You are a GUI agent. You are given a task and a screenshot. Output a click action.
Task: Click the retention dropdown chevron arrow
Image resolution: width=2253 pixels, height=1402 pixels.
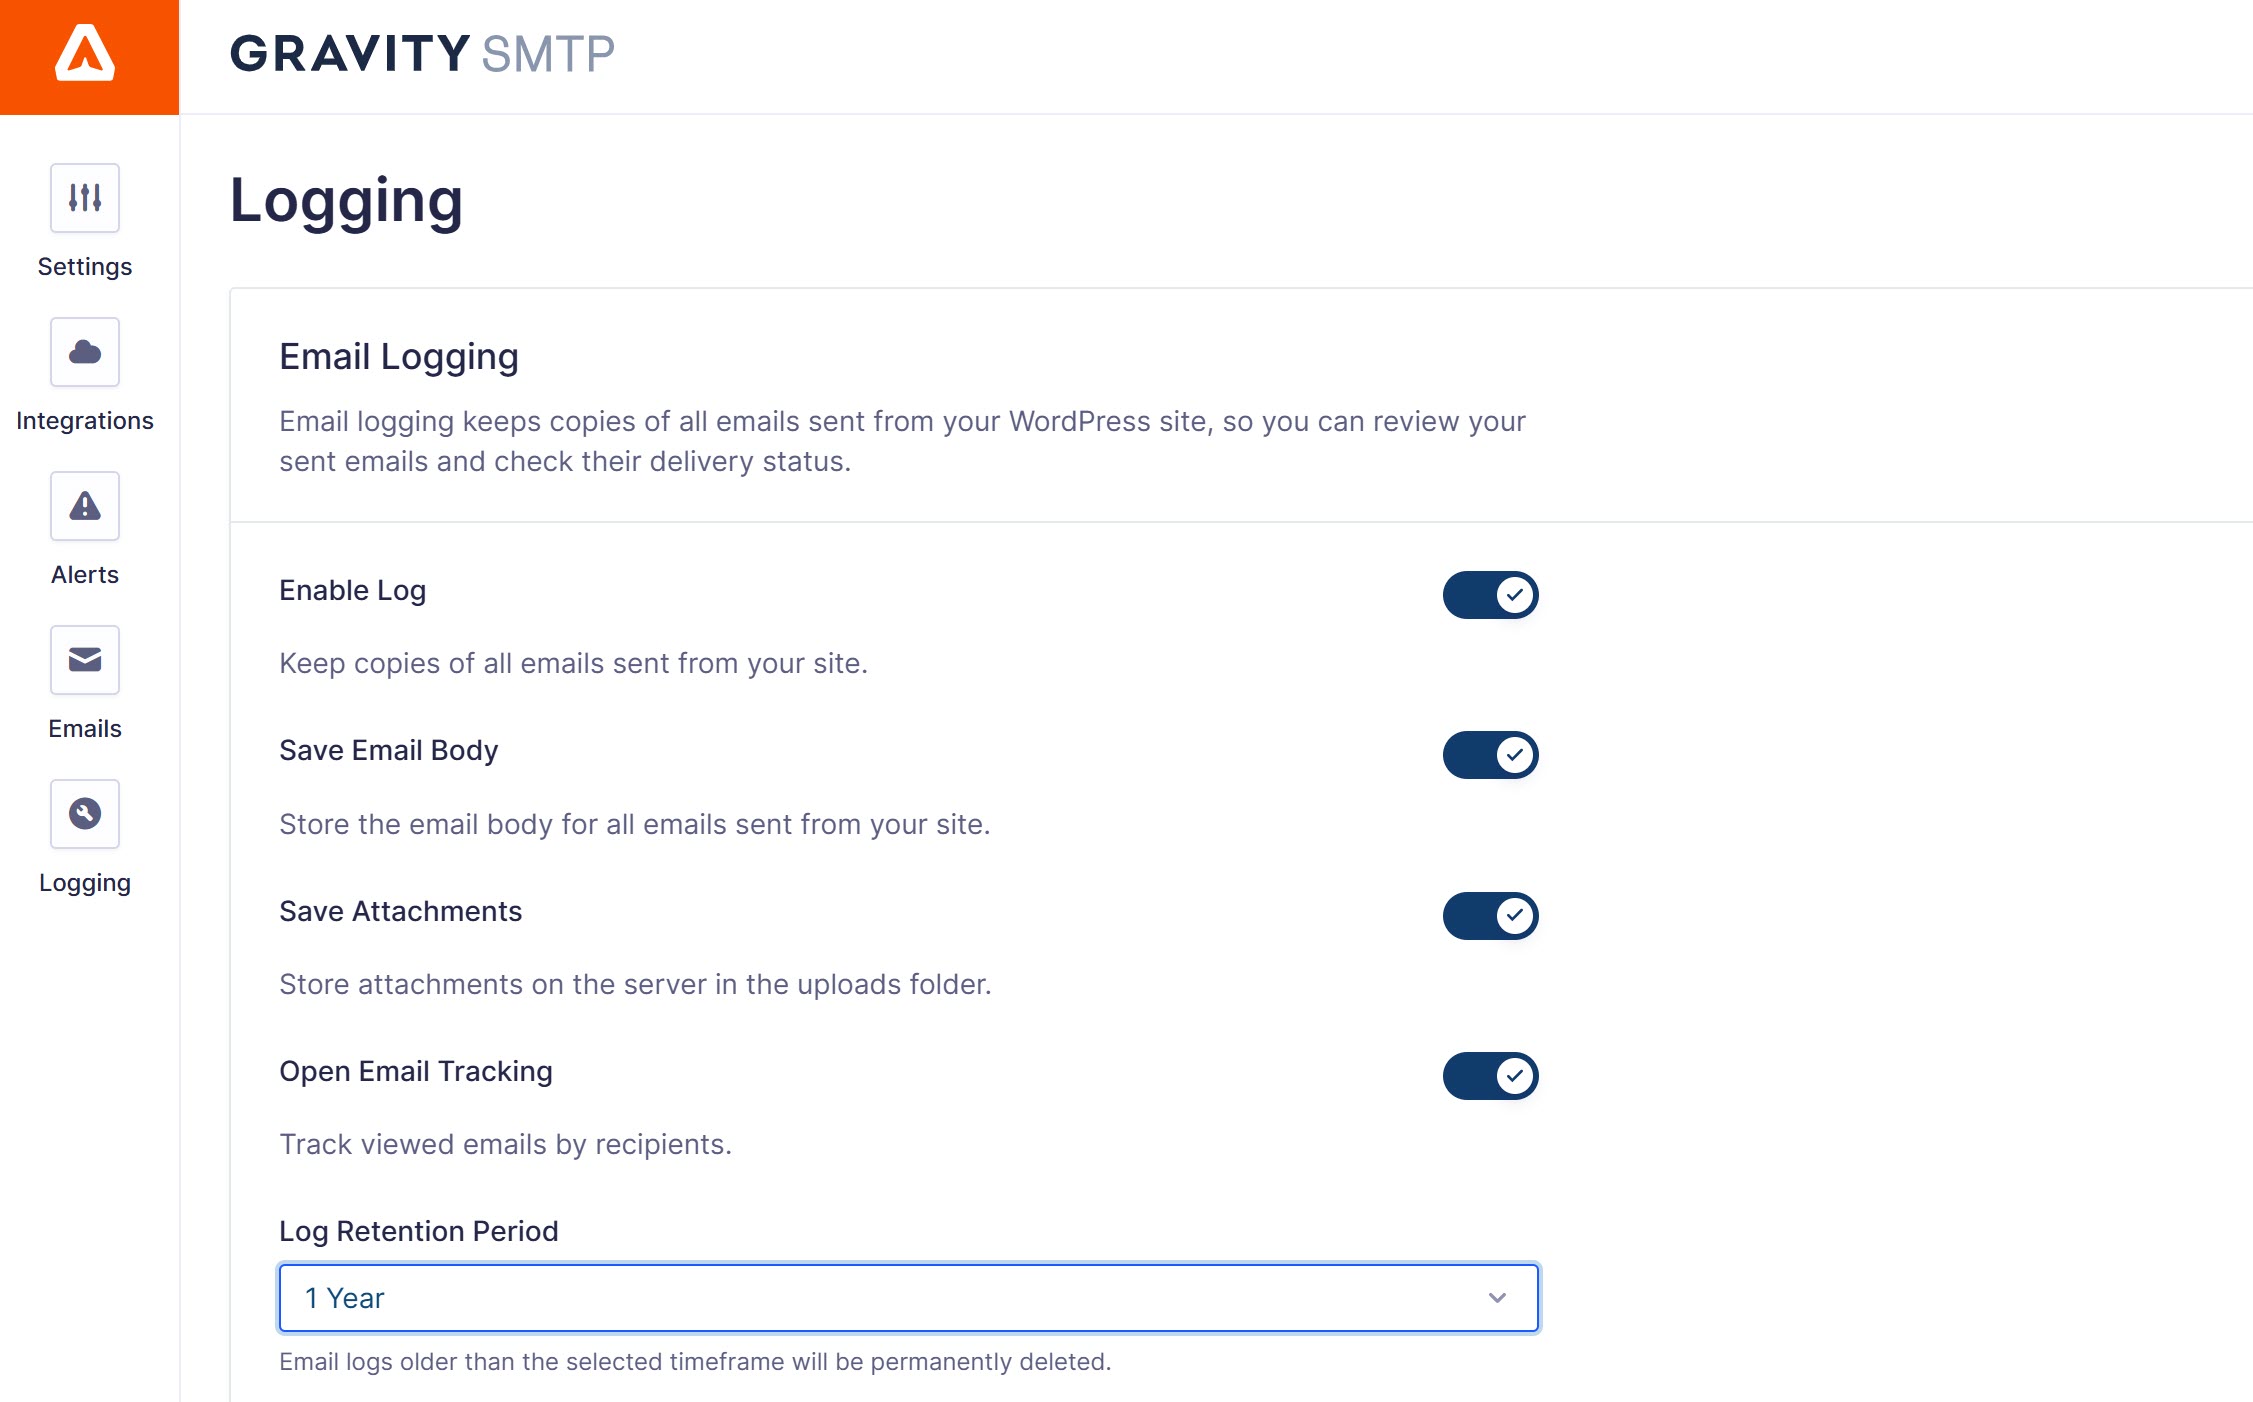coord(1496,1298)
